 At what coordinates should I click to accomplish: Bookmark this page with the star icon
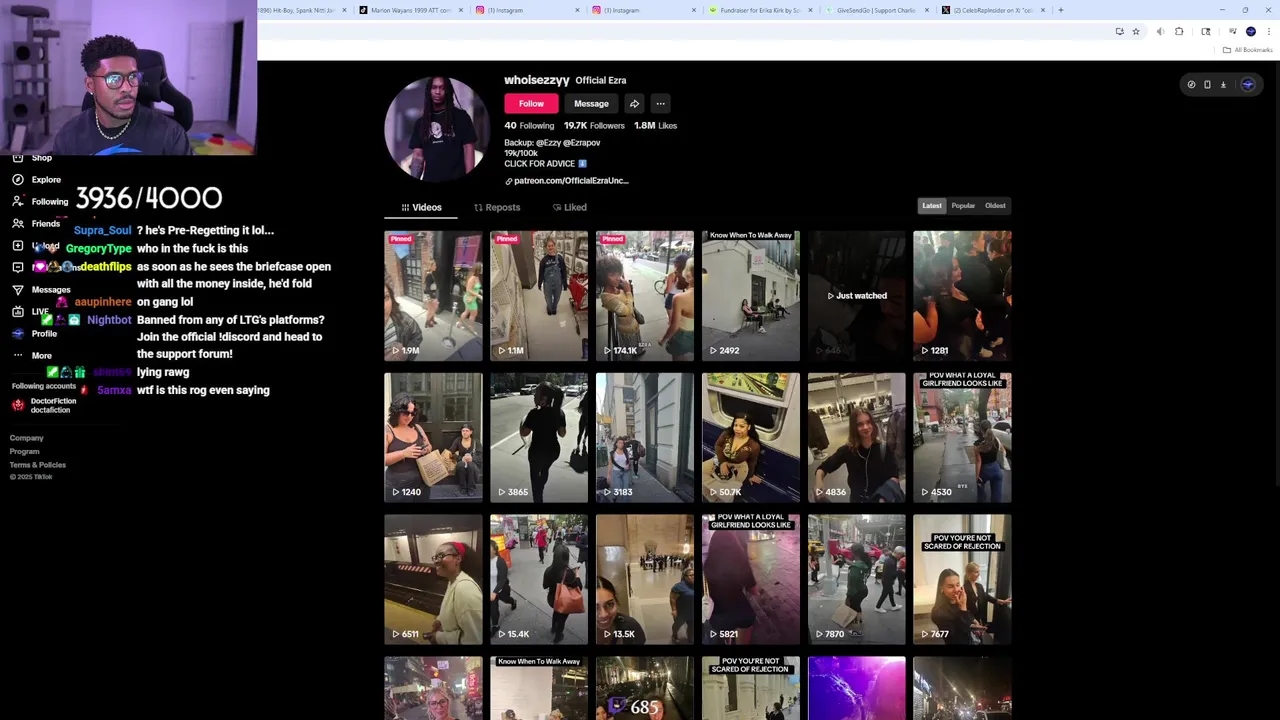1136,31
